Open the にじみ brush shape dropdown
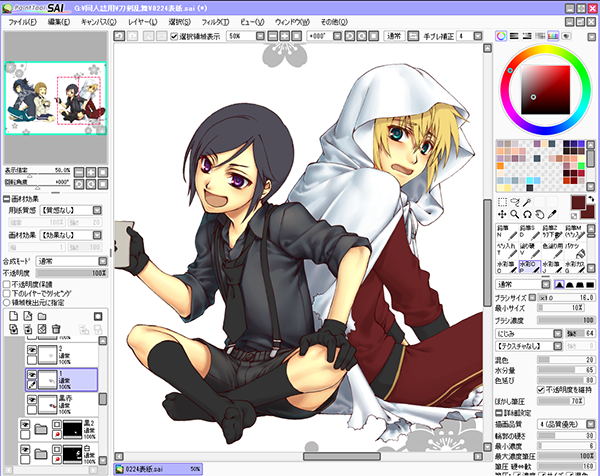This screenshot has height=476, width=600. coord(558,334)
